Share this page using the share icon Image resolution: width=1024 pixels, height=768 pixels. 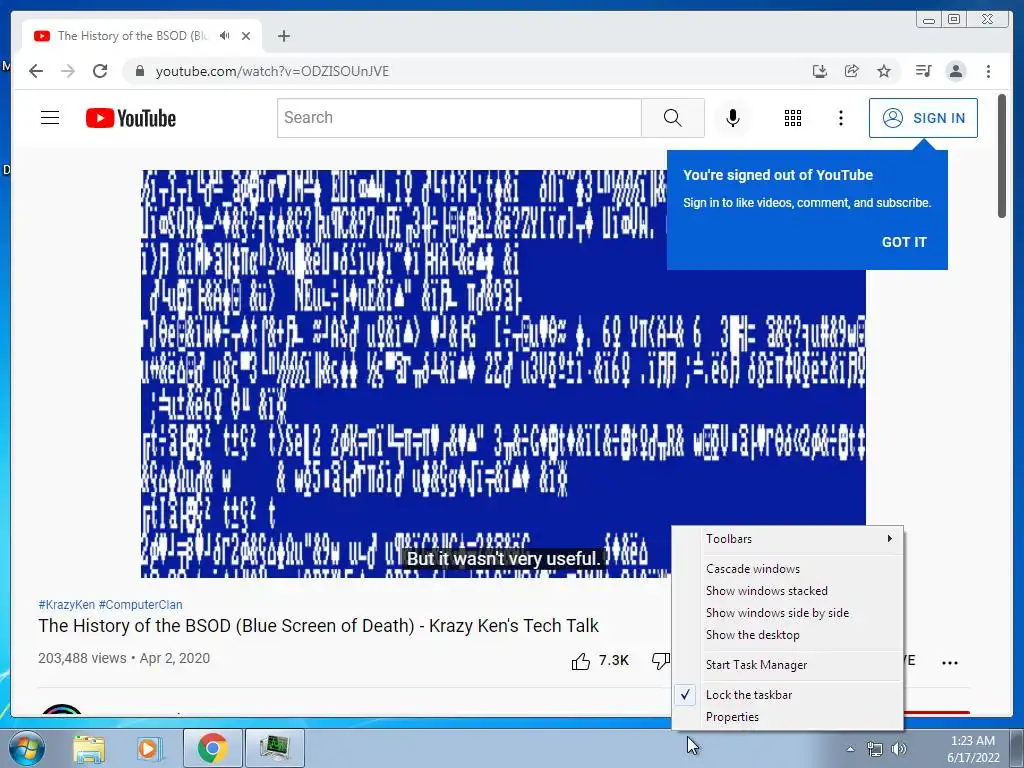tap(852, 71)
